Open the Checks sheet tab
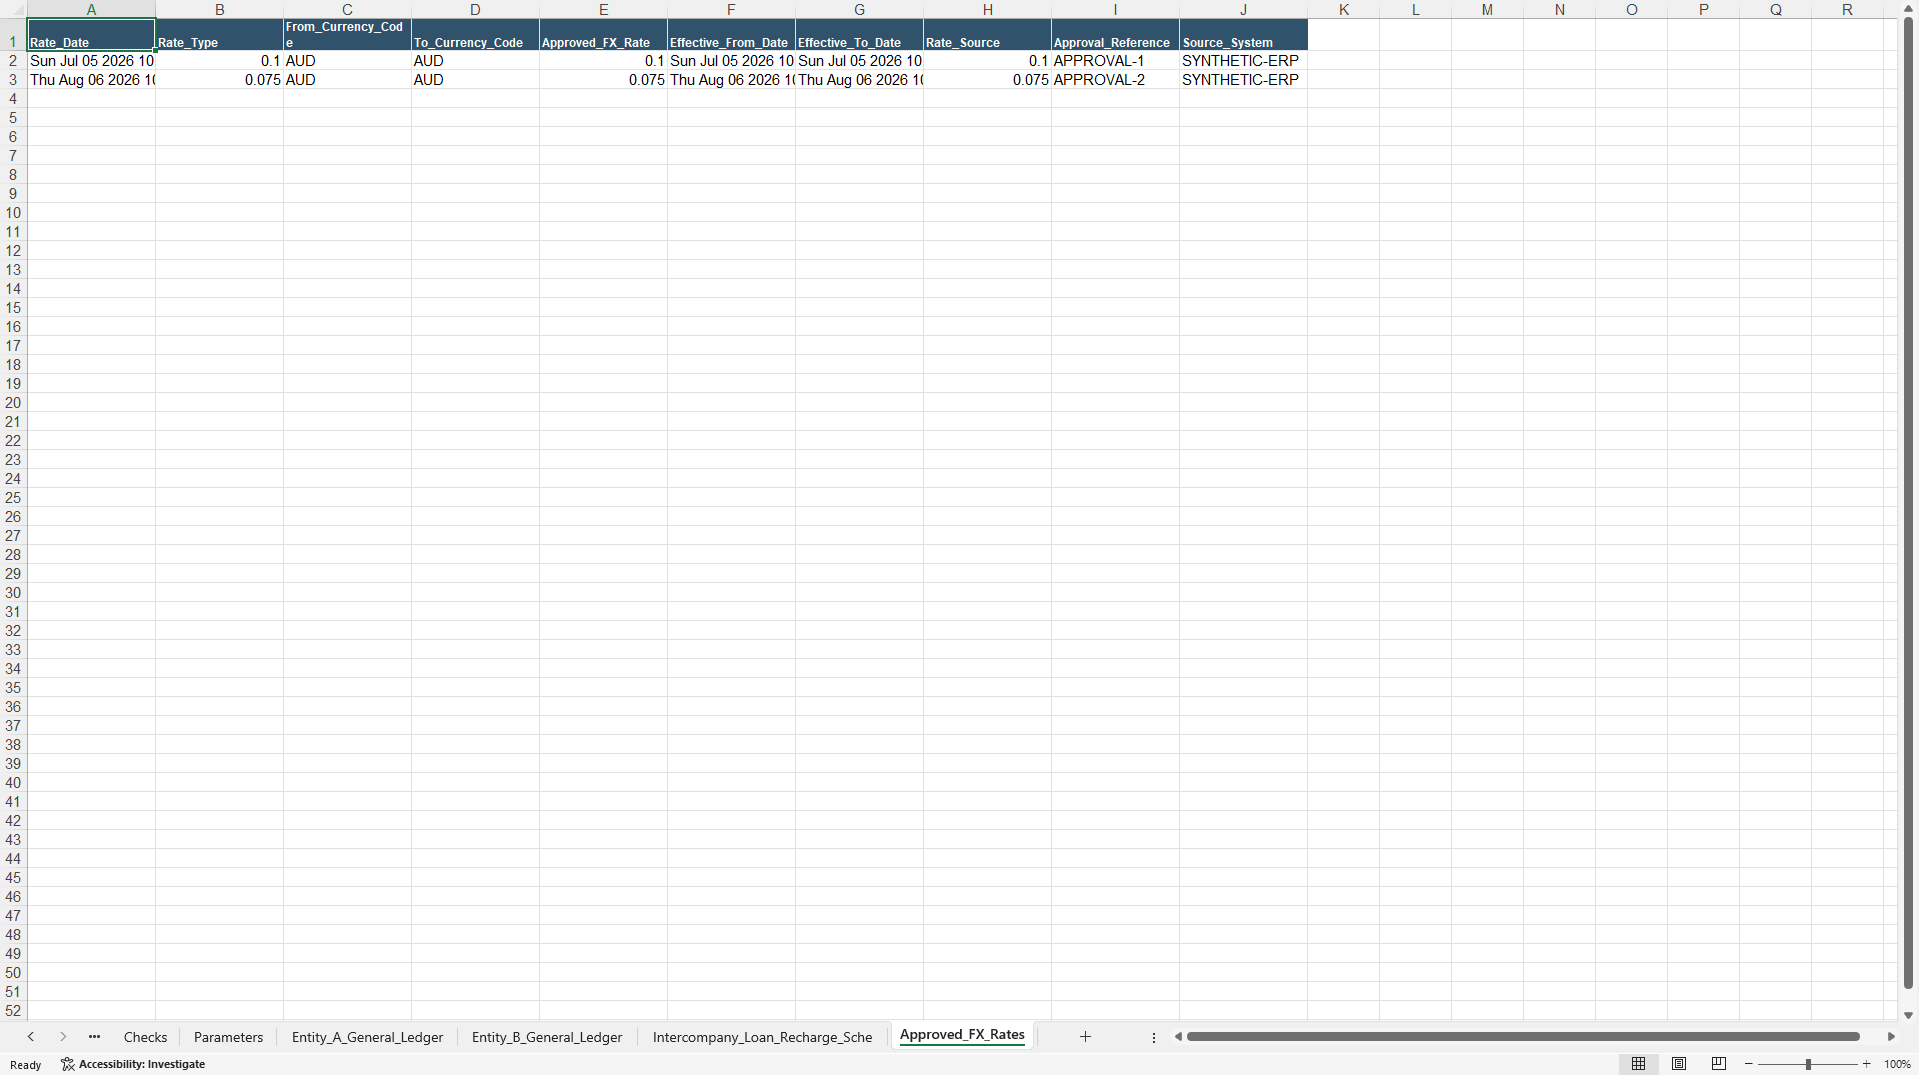The height and width of the screenshot is (1075, 1919). (x=145, y=1037)
